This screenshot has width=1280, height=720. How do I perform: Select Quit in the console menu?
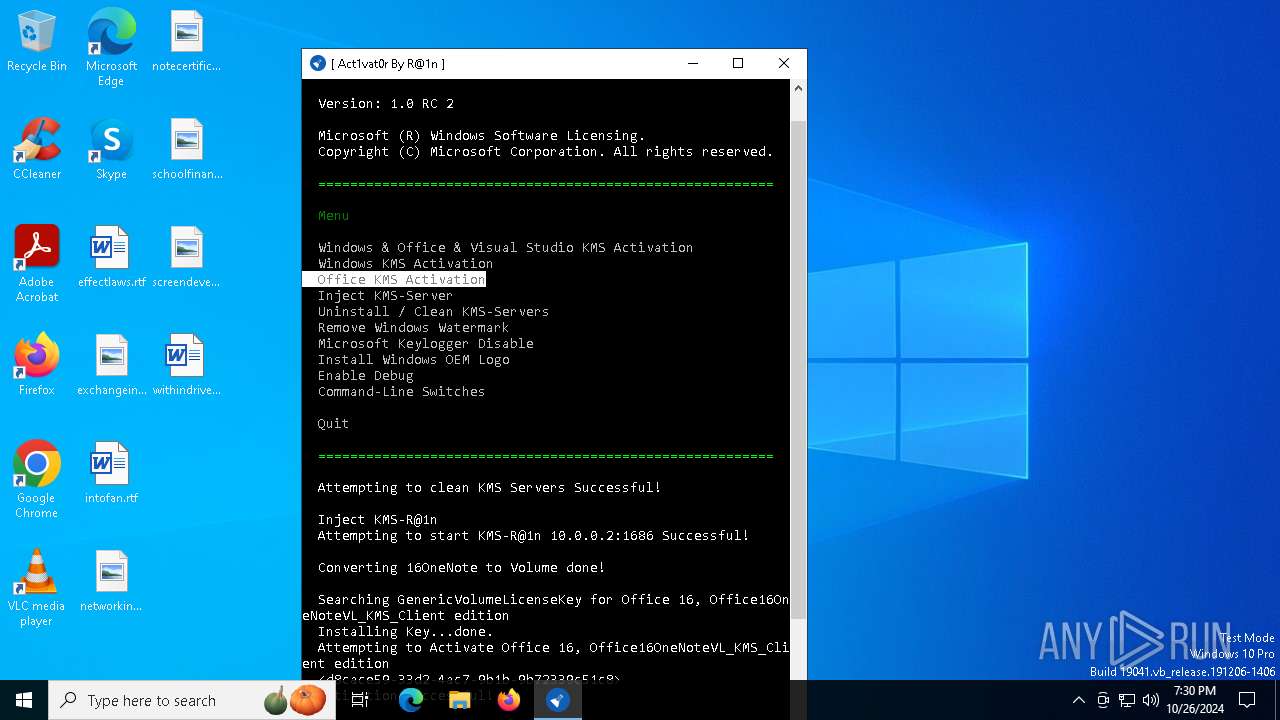click(x=333, y=423)
